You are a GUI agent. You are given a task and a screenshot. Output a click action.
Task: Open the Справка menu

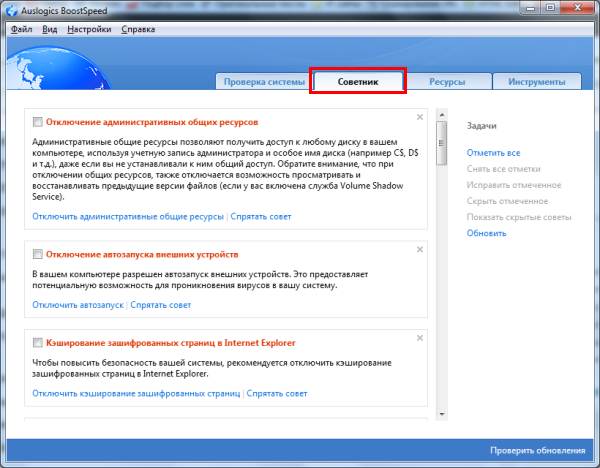[138, 29]
